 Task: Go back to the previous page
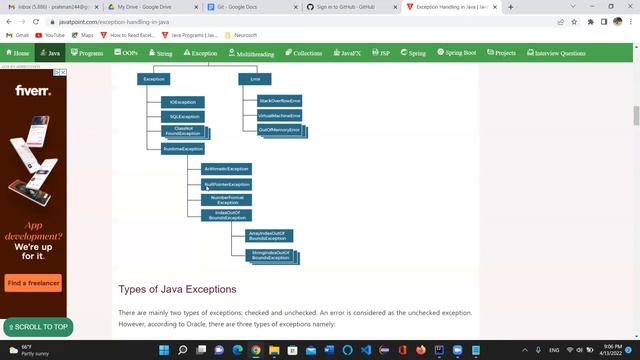[x=9, y=22]
